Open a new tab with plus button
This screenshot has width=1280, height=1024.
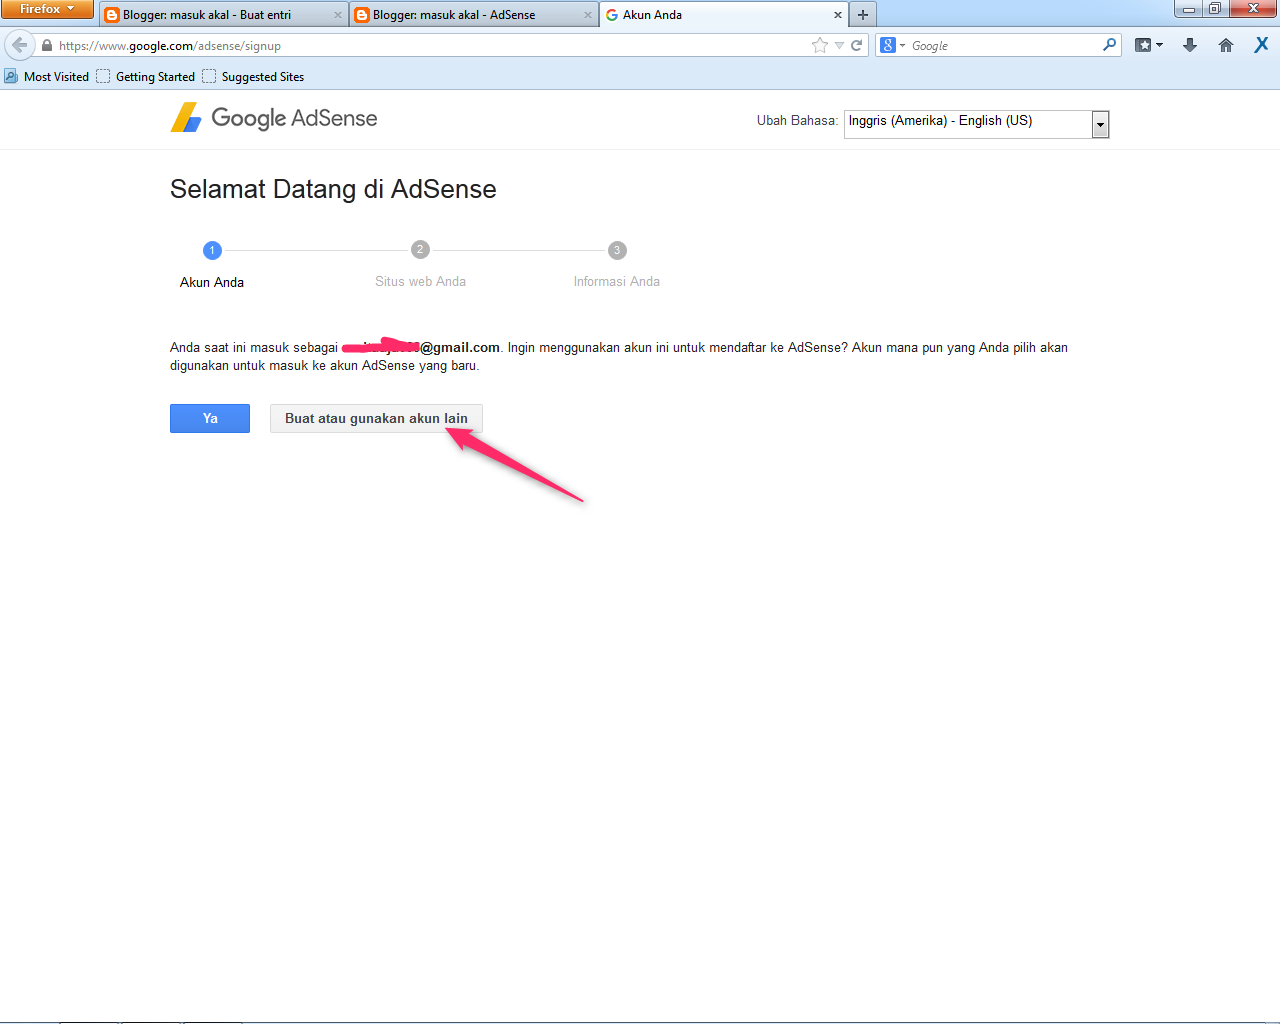point(863,15)
